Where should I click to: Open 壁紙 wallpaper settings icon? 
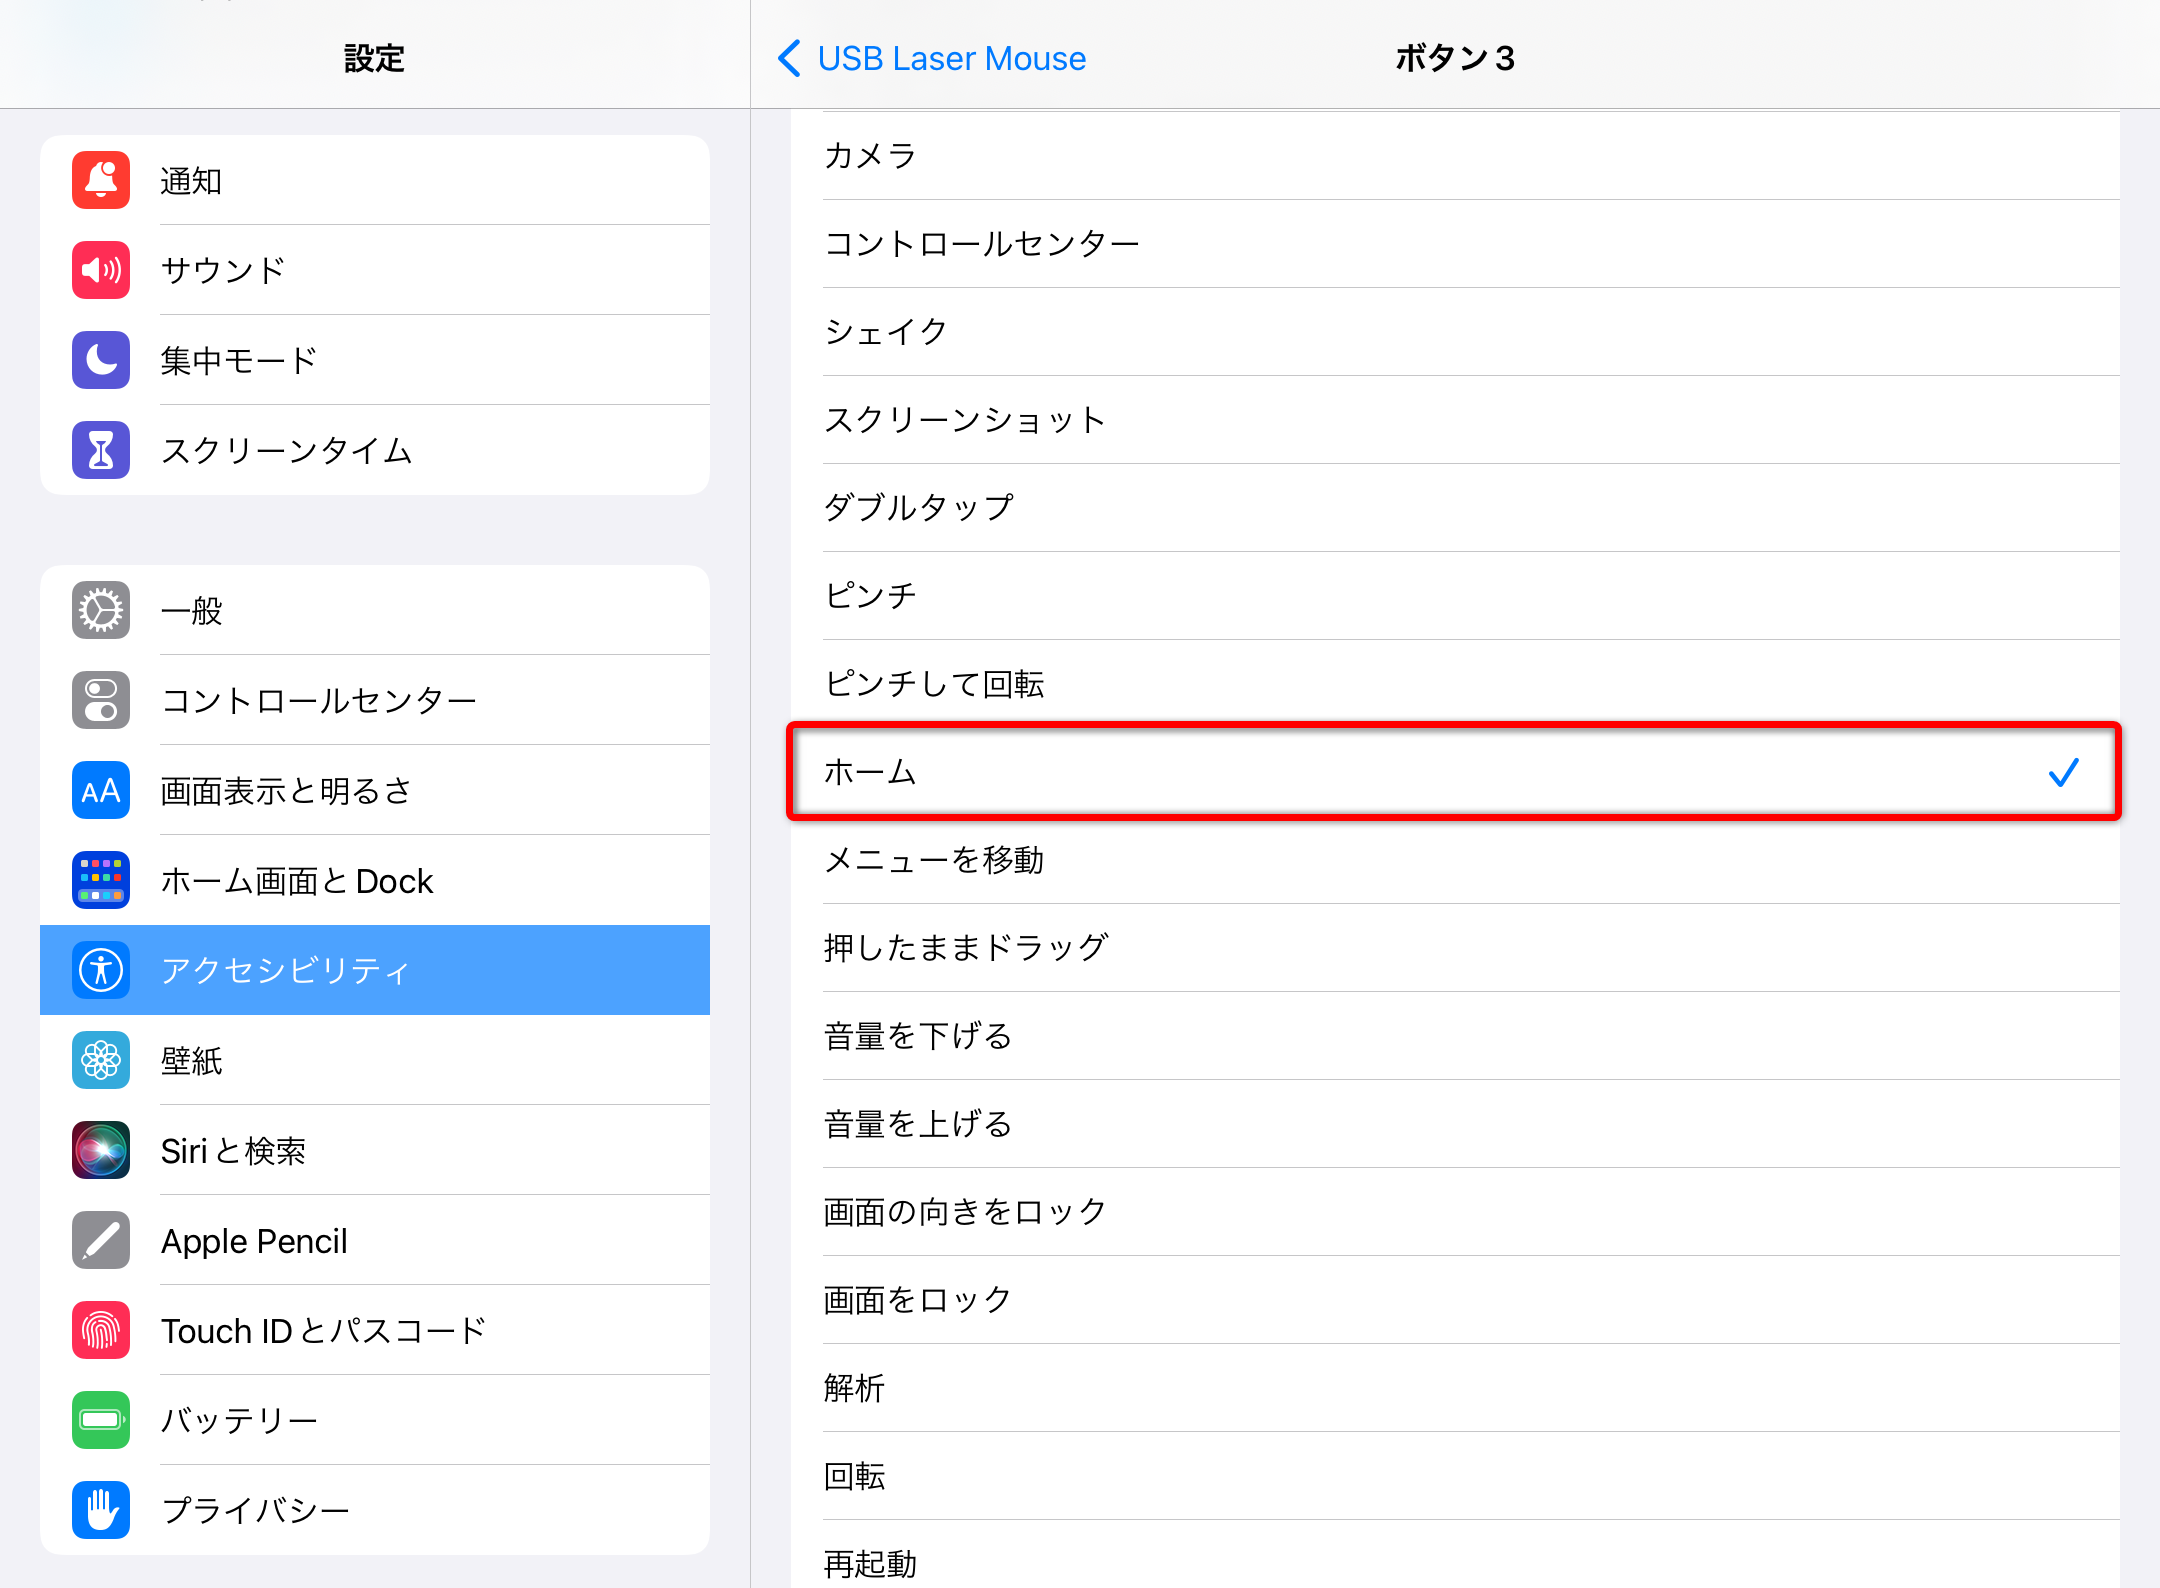99,1060
